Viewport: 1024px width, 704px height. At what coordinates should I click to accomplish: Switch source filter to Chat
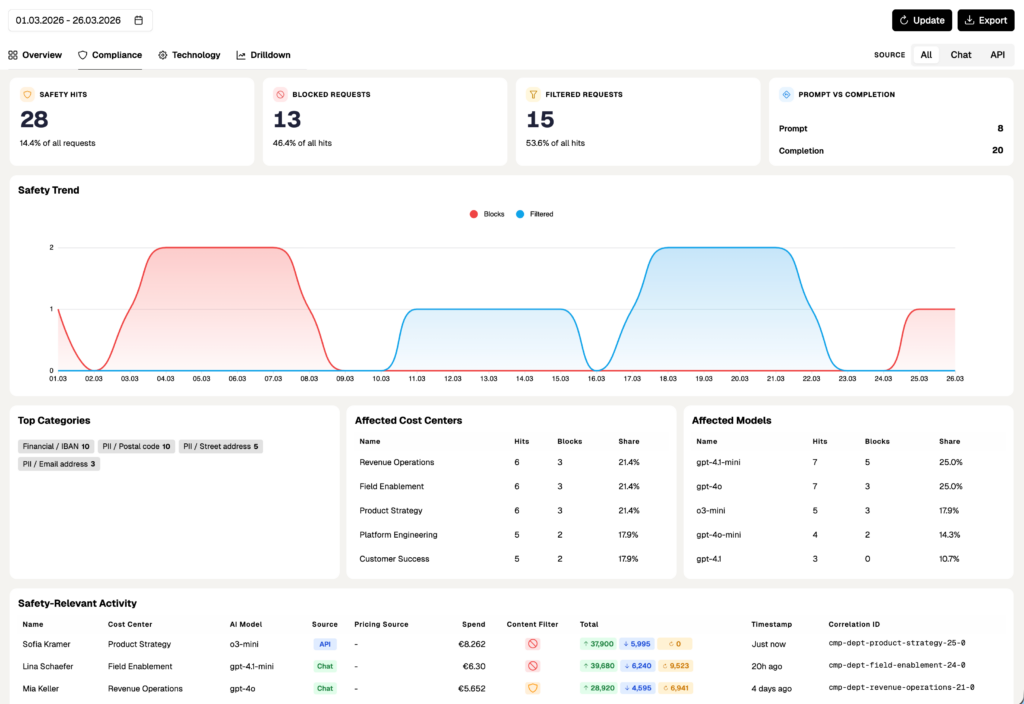pyautogui.click(x=959, y=55)
